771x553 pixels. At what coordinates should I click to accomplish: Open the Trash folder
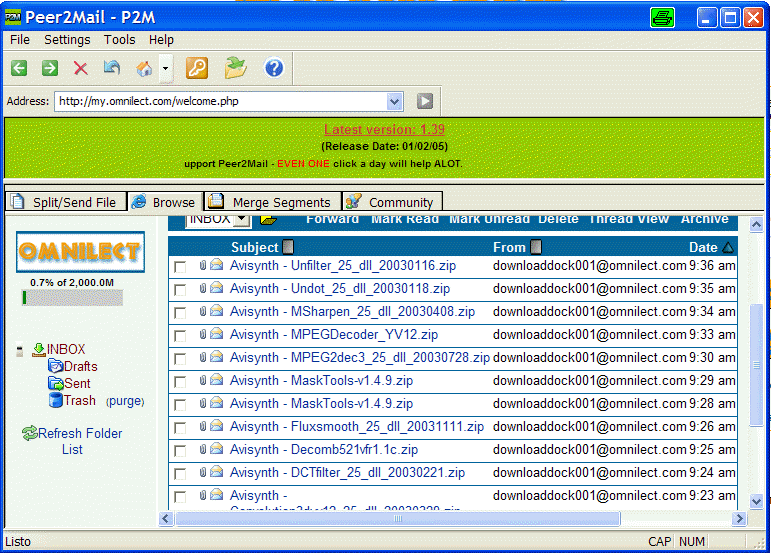pos(79,401)
